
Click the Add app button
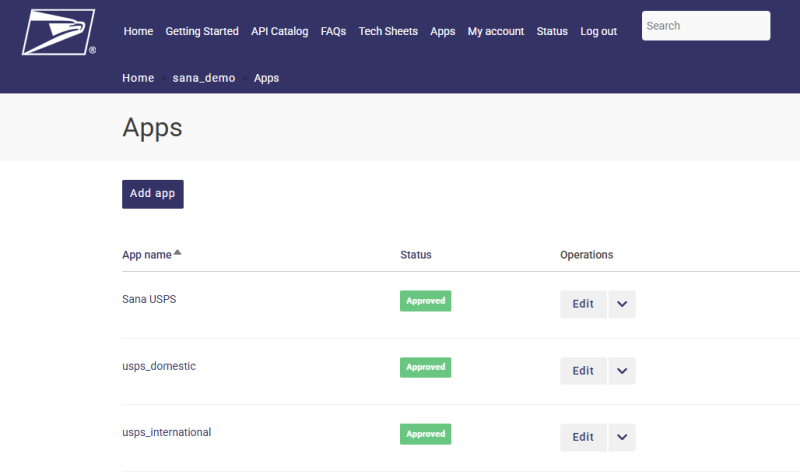(x=153, y=194)
